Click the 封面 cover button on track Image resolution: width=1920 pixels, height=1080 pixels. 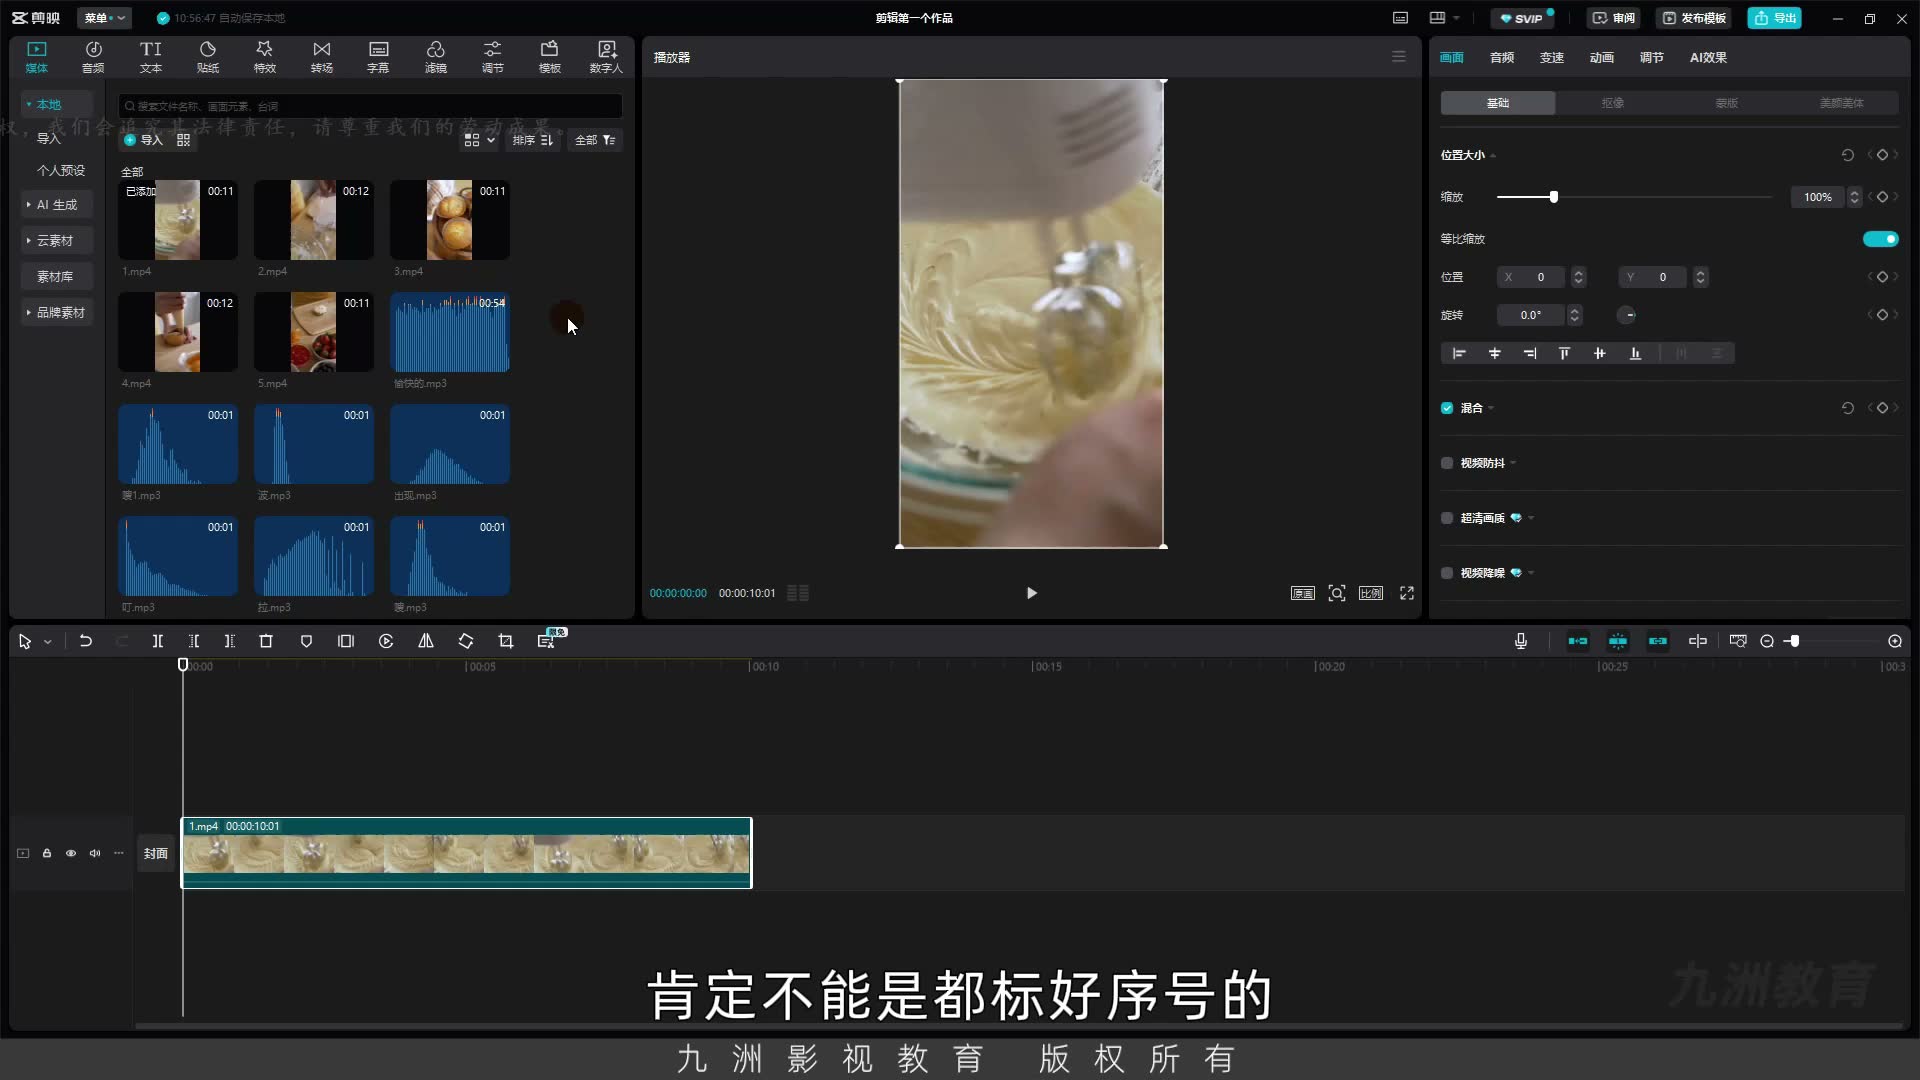[155, 853]
